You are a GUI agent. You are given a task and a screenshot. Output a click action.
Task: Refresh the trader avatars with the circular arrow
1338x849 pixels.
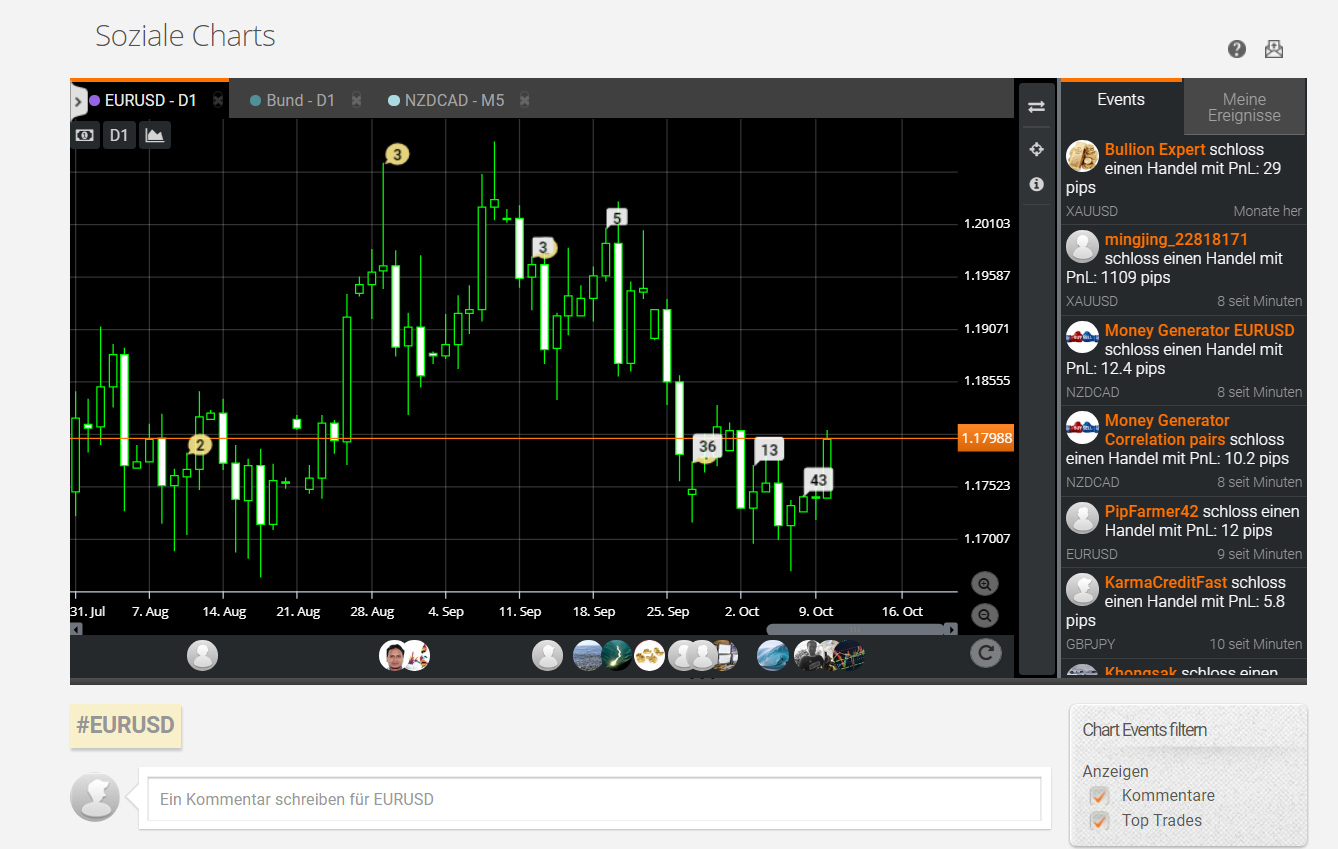985,652
